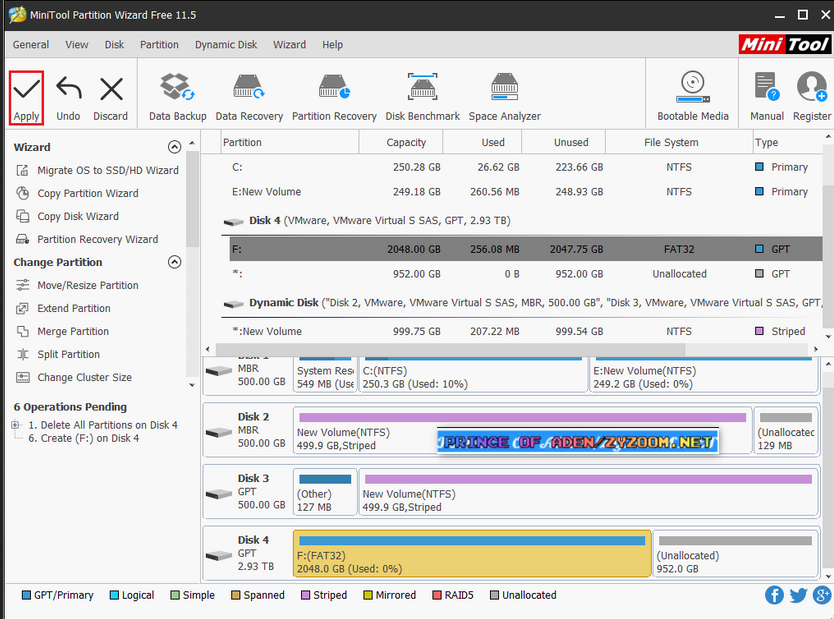The width and height of the screenshot is (834, 619).
Task: Sort by Type column header
Action: coord(788,142)
